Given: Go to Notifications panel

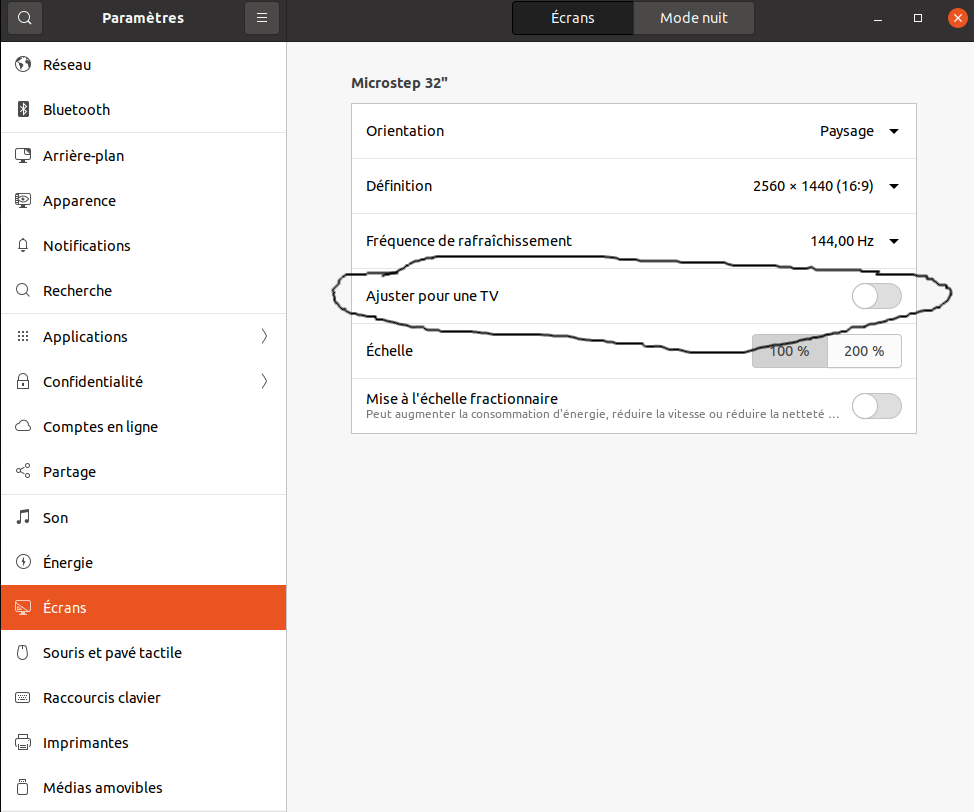Looking at the screenshot, I should [x=143, y=245].
